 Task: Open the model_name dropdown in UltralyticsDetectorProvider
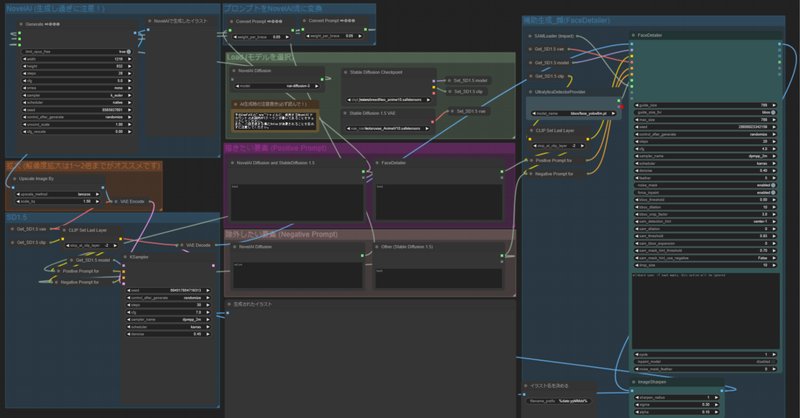(x=573, y=113)
